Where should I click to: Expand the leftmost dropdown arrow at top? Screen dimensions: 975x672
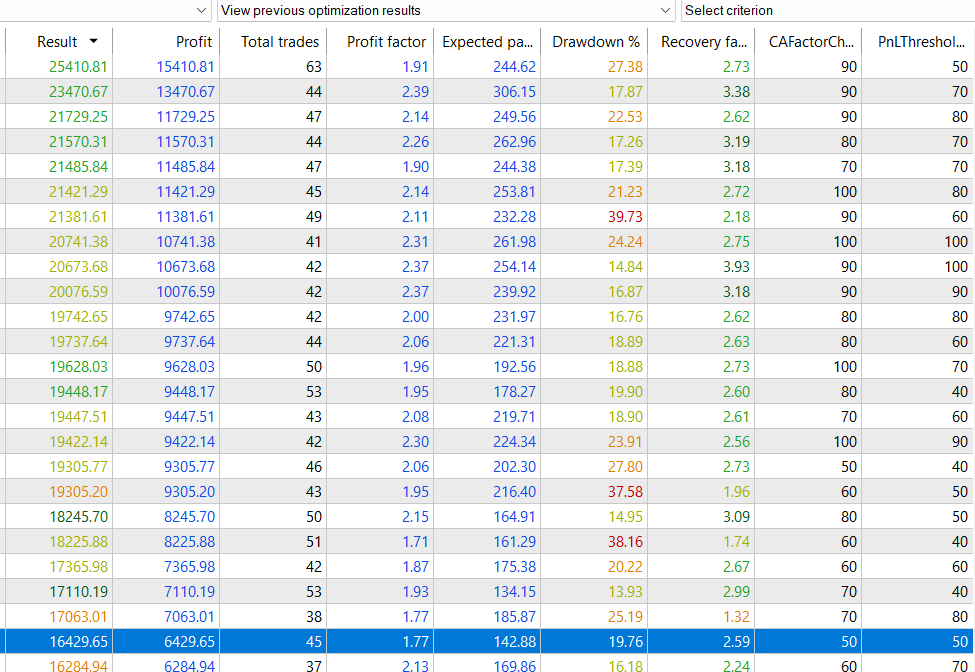coord(203,10)
